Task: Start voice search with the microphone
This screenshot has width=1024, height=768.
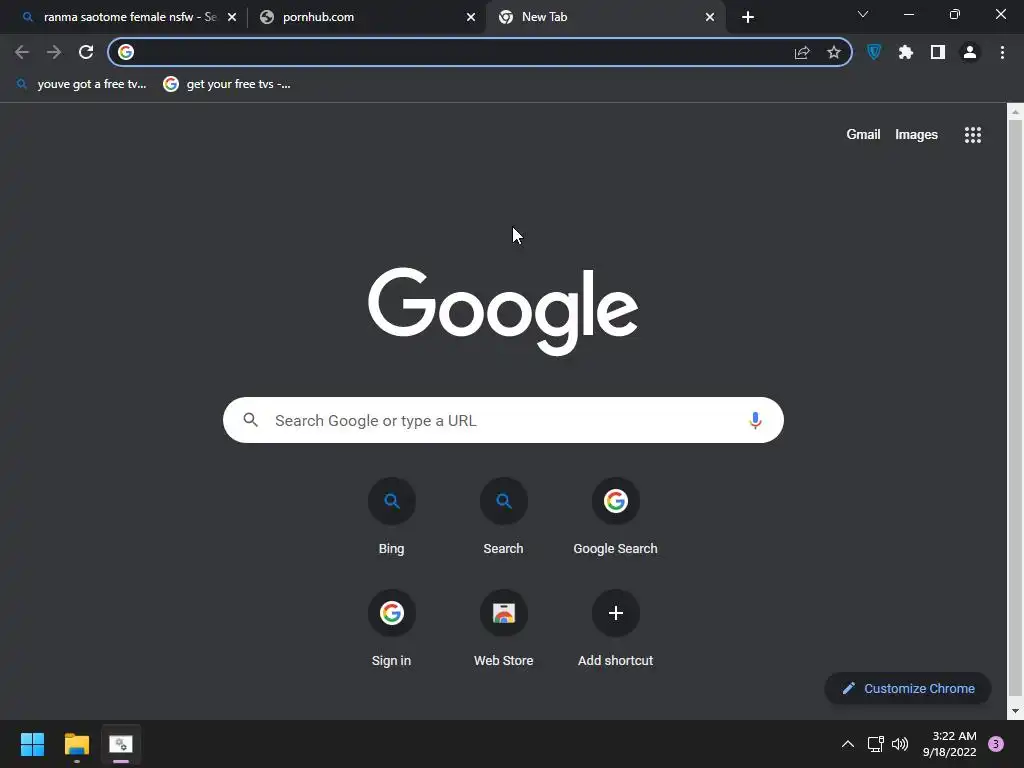Action: click(x=755, y=420)
